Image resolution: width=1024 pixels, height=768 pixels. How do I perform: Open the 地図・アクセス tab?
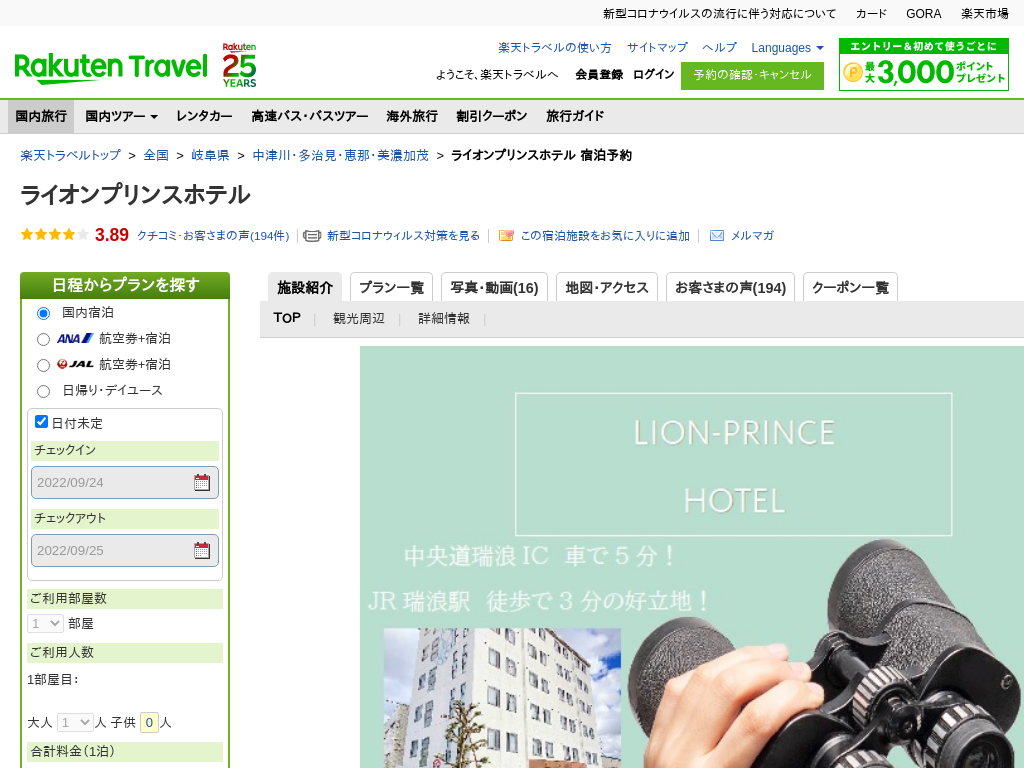click(607, 287)
